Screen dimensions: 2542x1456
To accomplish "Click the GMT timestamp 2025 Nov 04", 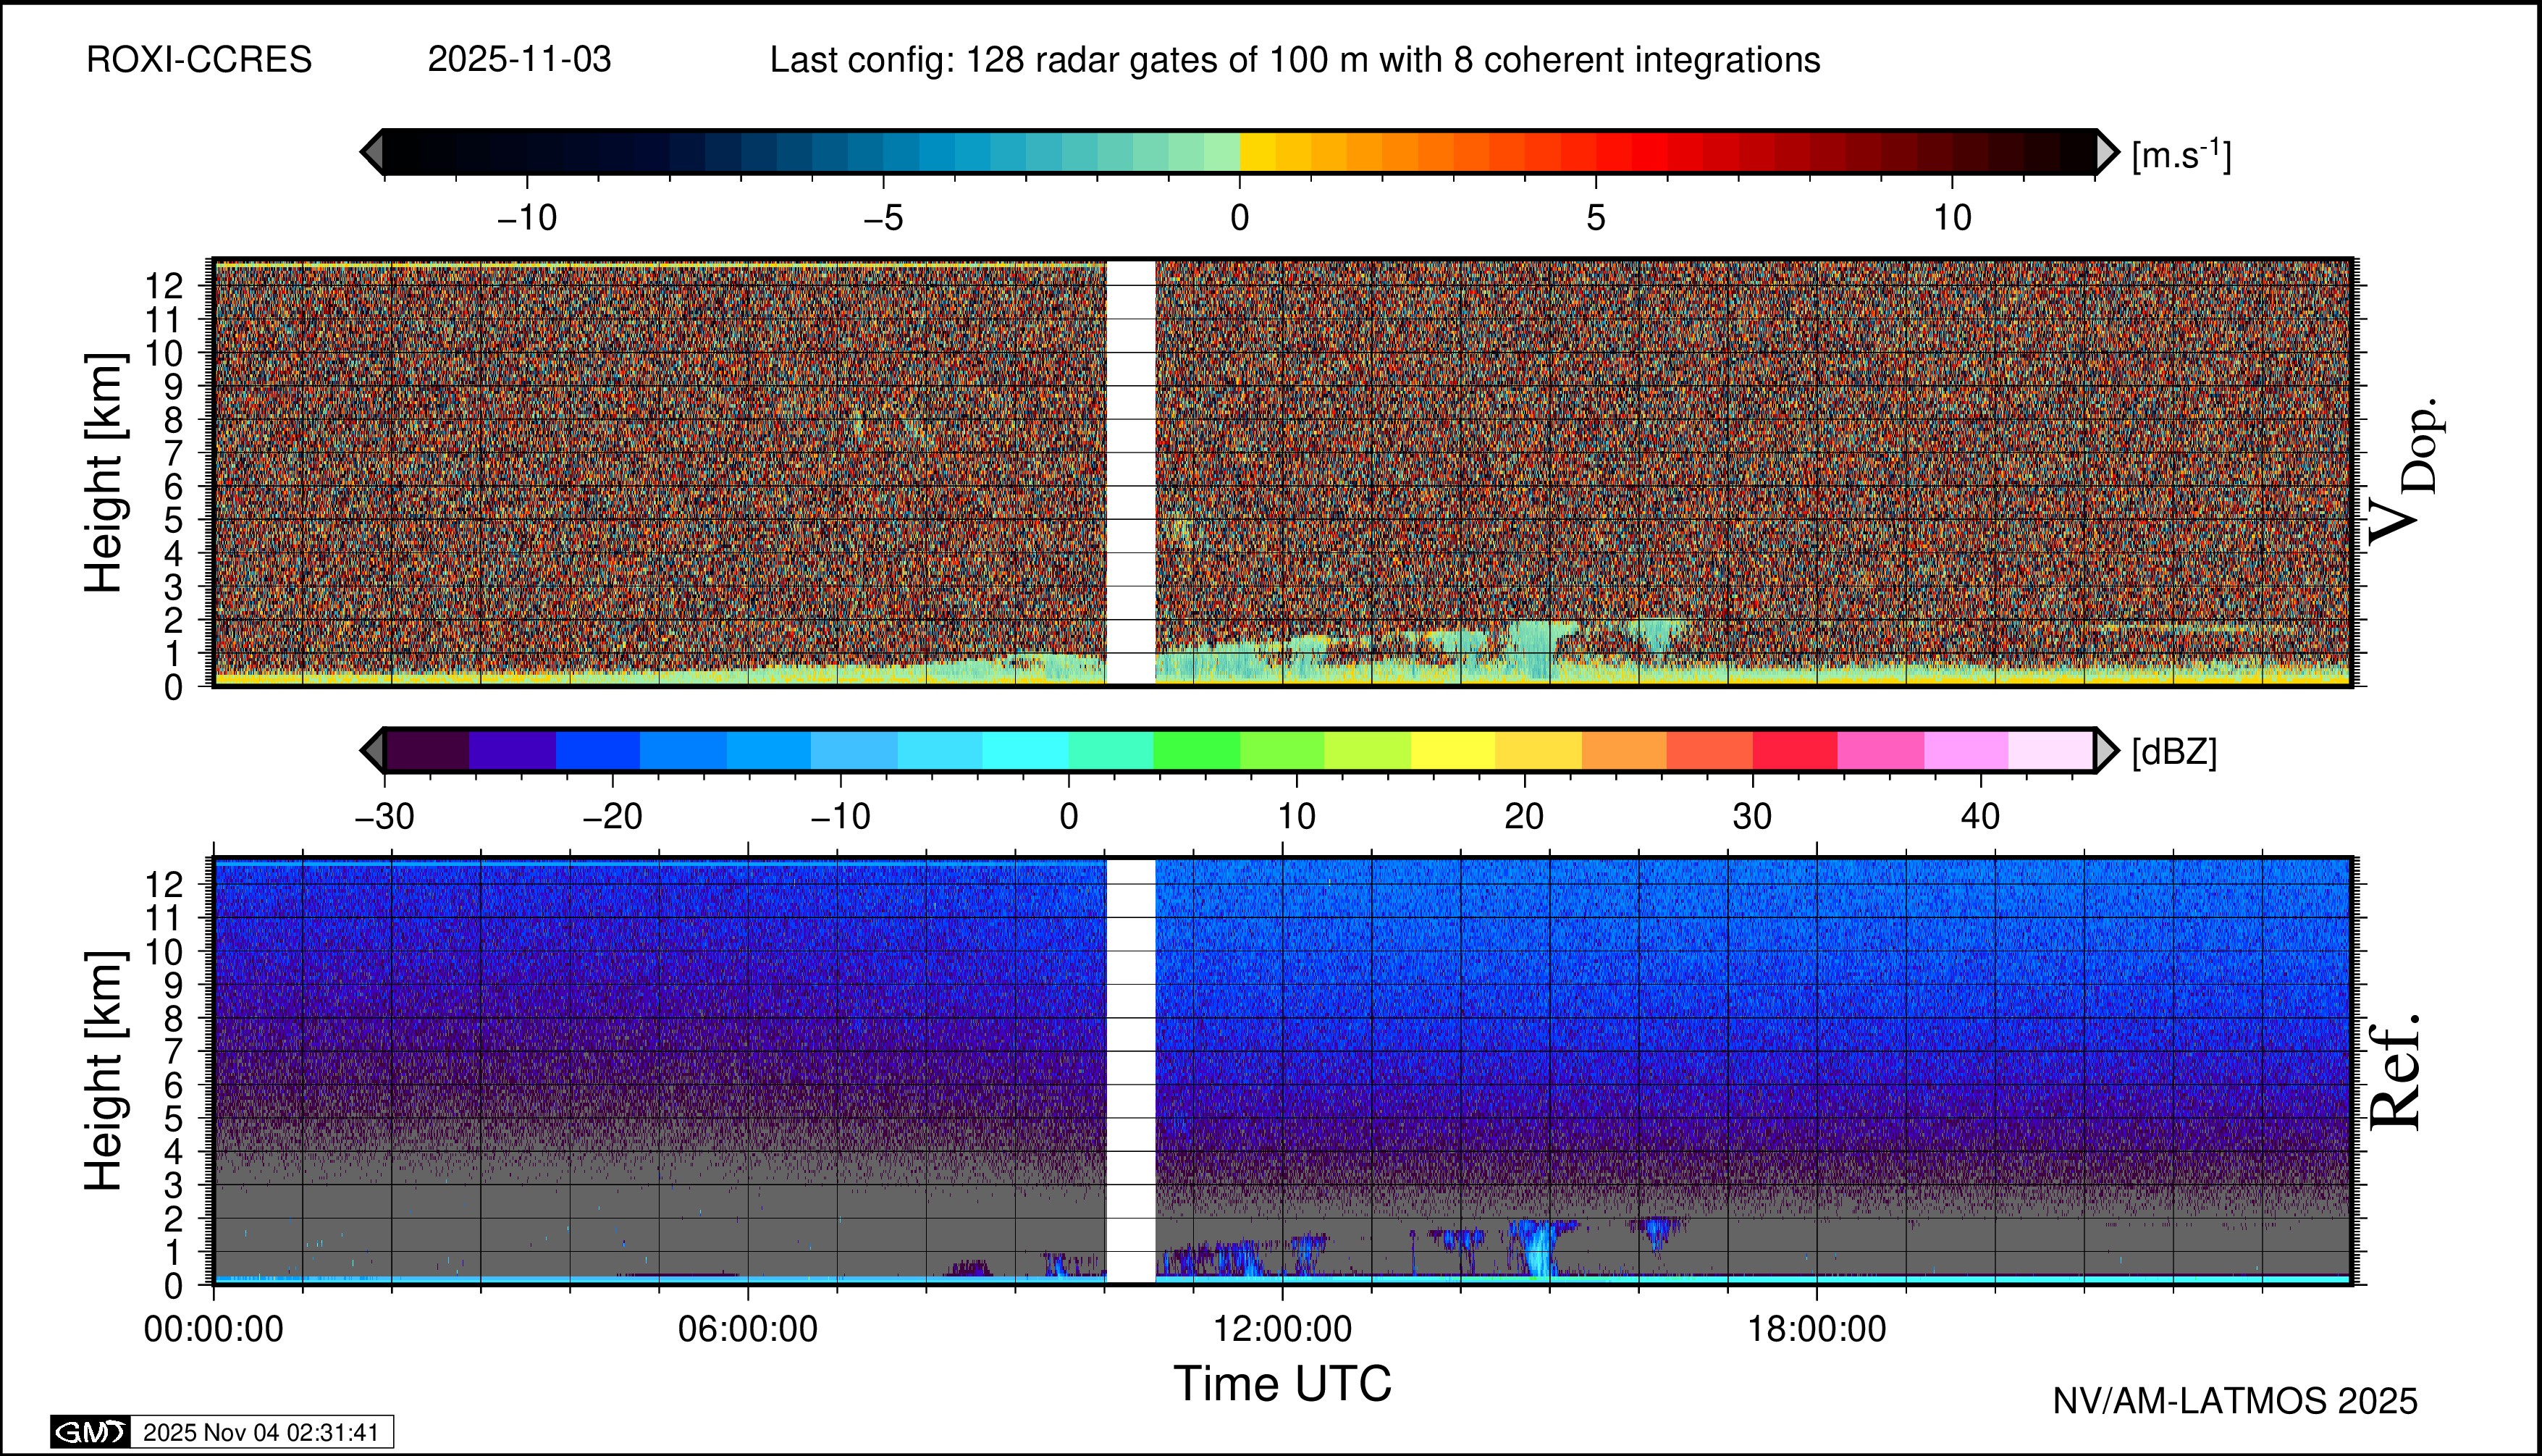I will click(261, 1432).
